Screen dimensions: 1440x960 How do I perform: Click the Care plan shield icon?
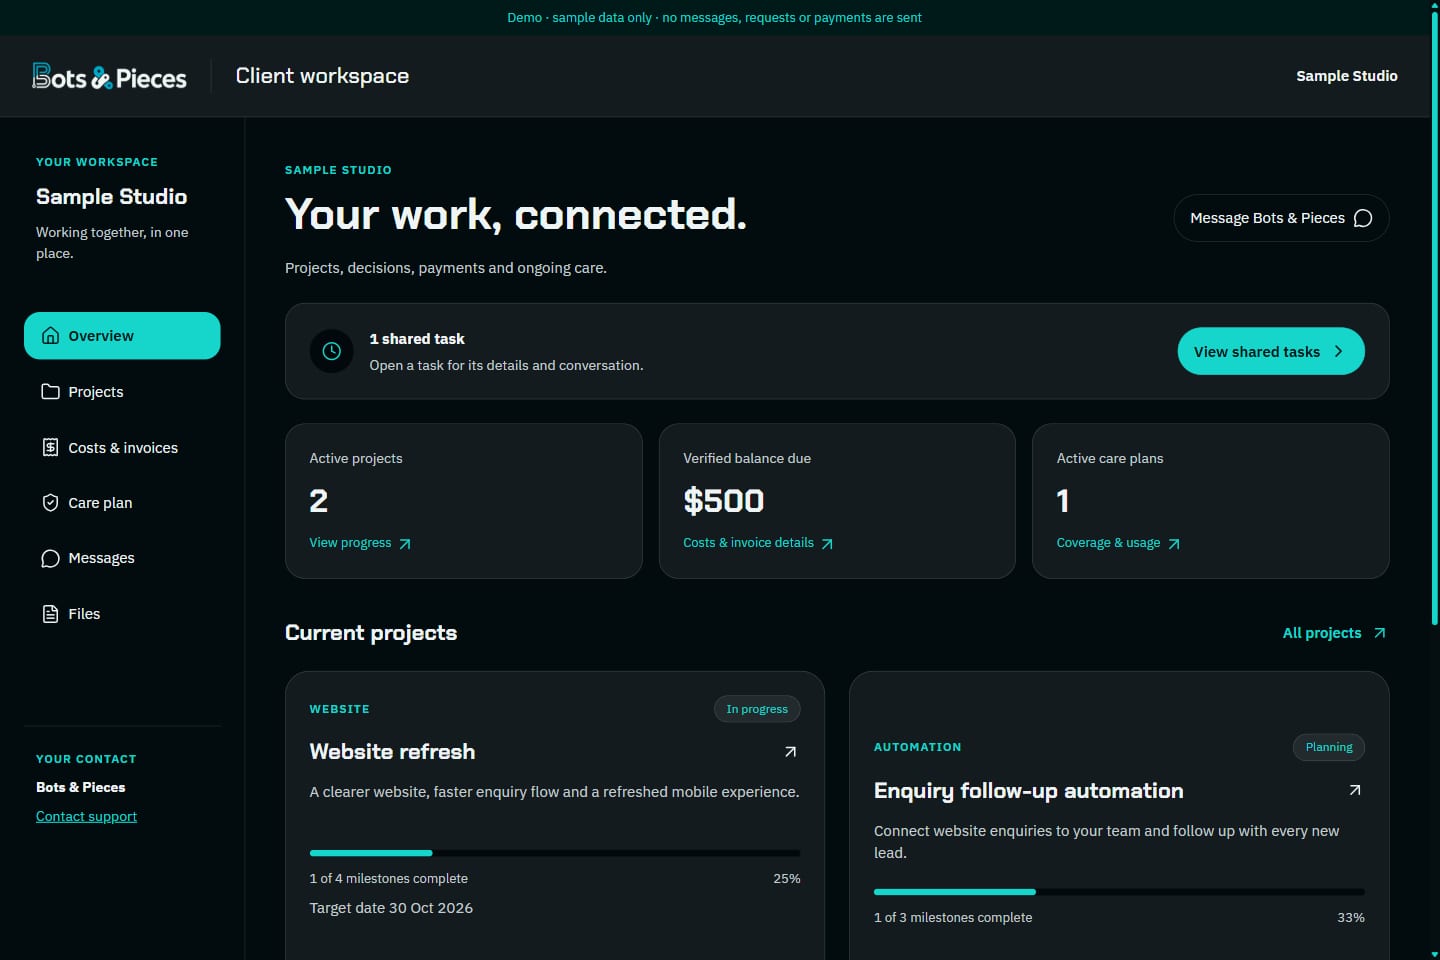(x=50, y=503)
